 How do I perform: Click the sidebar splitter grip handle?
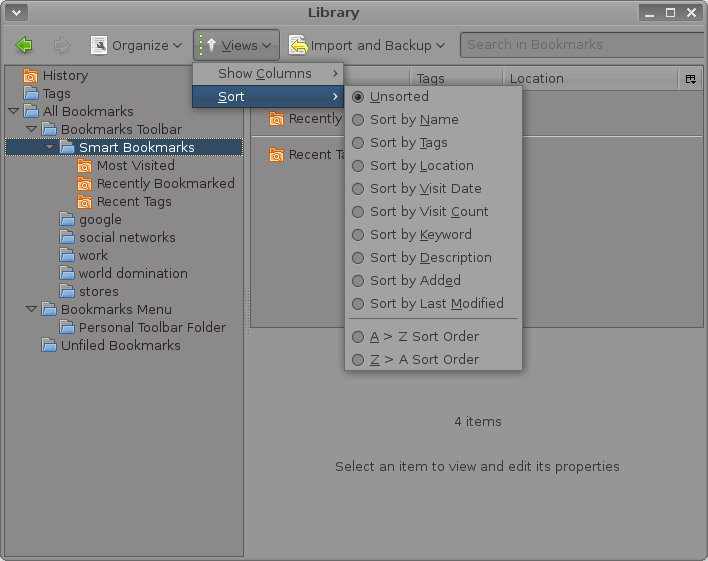click(247, 311)
